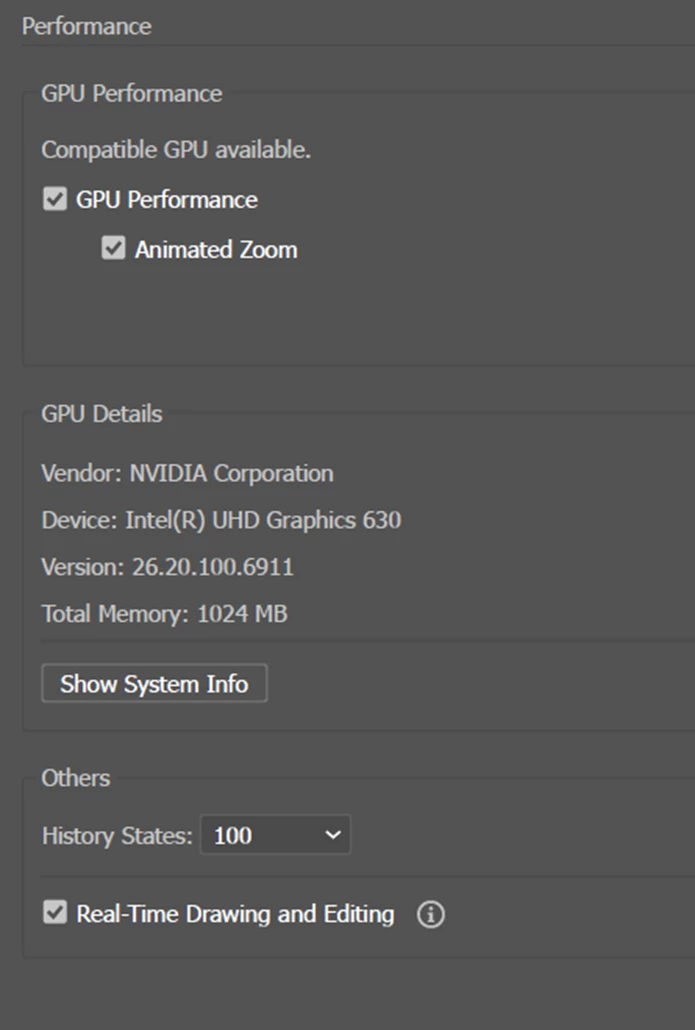Disable Real-Time Drawing and Editing checkbox

(55, 912)
